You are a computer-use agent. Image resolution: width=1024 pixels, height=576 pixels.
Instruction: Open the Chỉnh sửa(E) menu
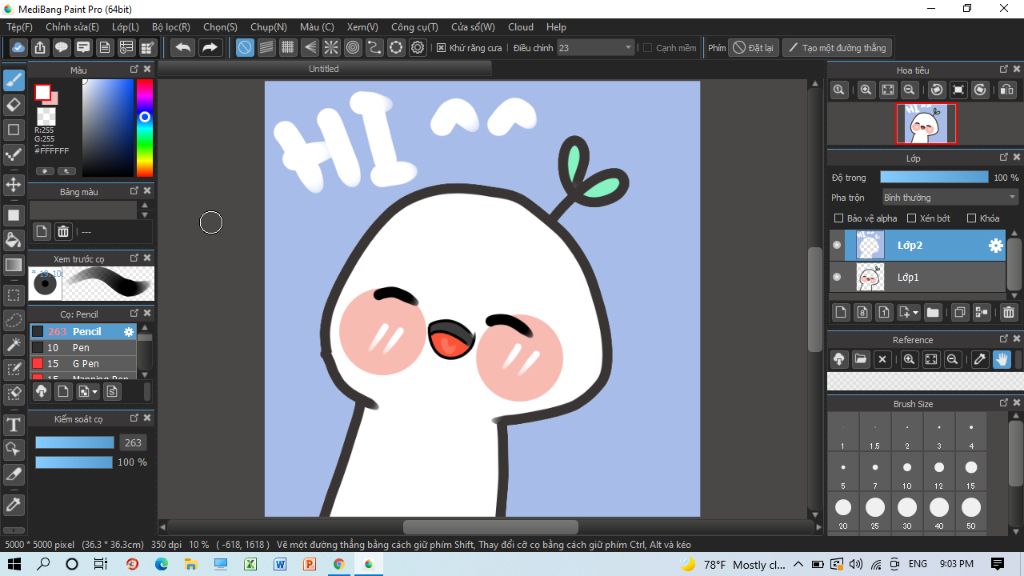(72, 27)
